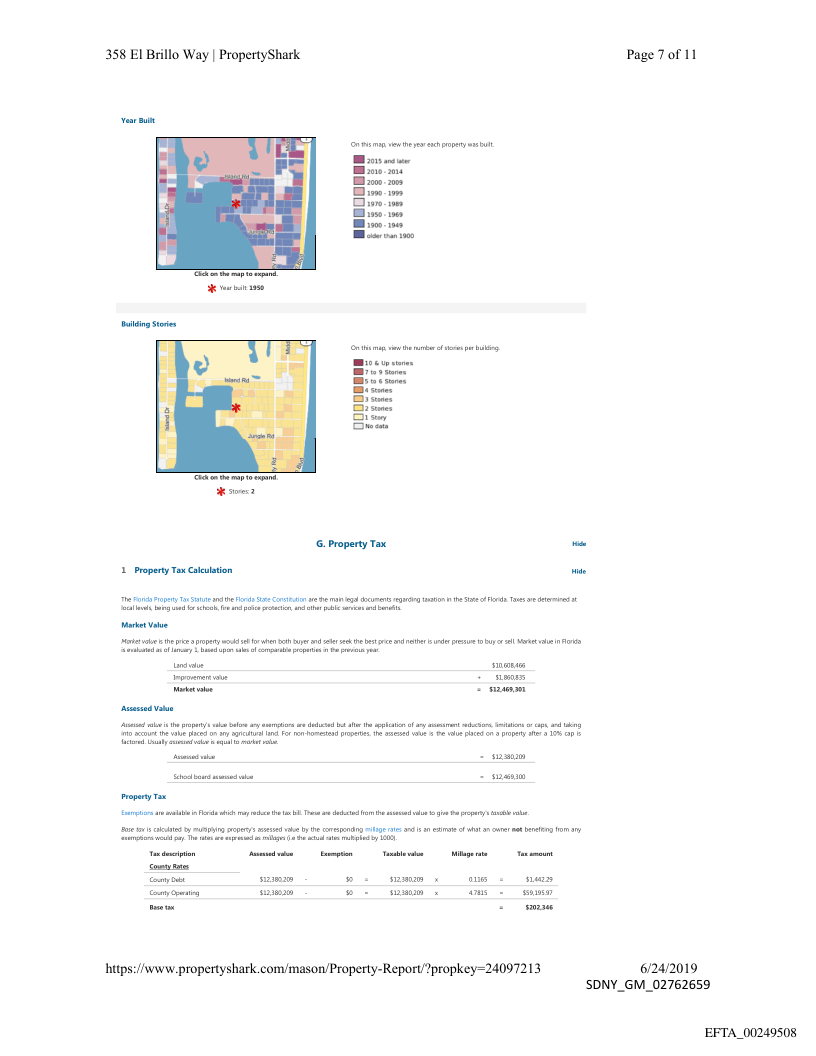The height and width of the screenshot is (1056, 816).
Task: Click the red asterisk beside Stories: 2
Action: [220, 492]
